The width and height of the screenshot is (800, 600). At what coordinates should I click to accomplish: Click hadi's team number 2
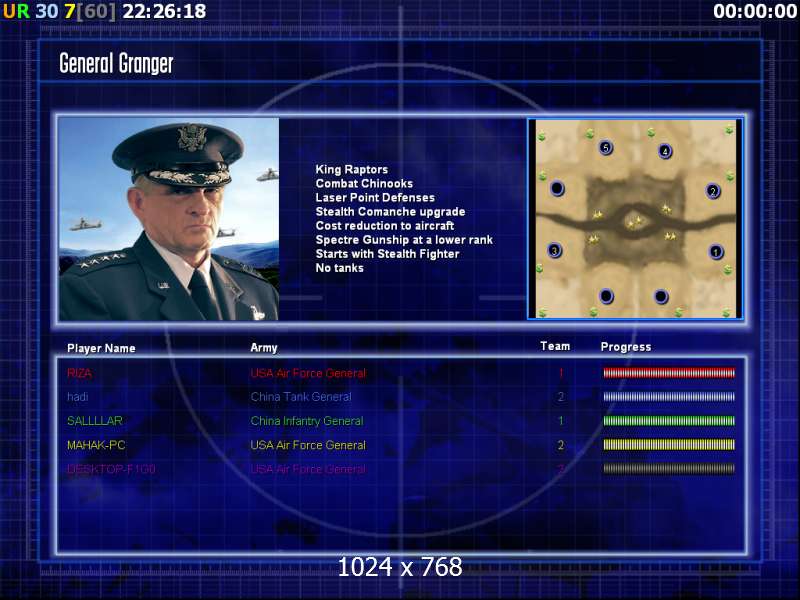coord(561,396)
